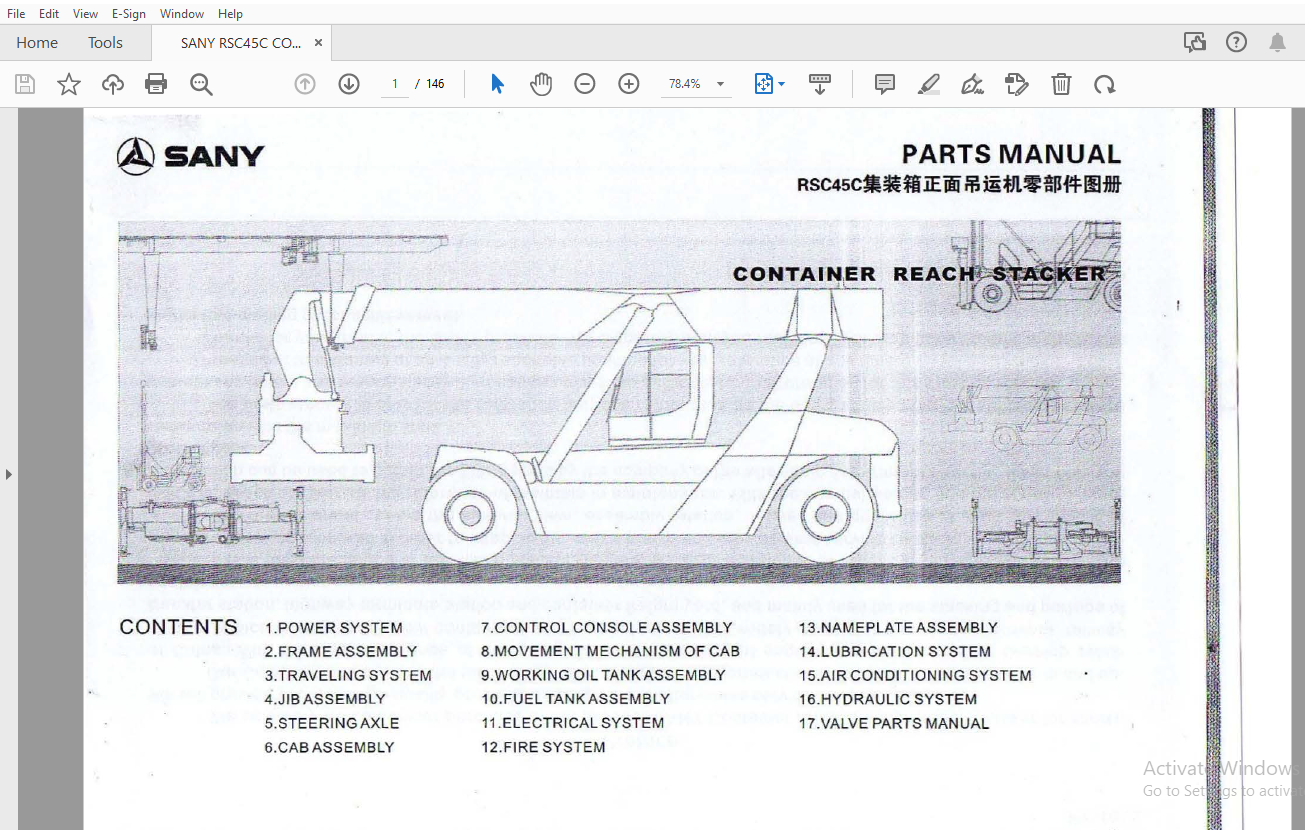Open the find text magnifier tool
Image resolution: width=1305 pixels, height=830 pixels.
click(201, 84)
